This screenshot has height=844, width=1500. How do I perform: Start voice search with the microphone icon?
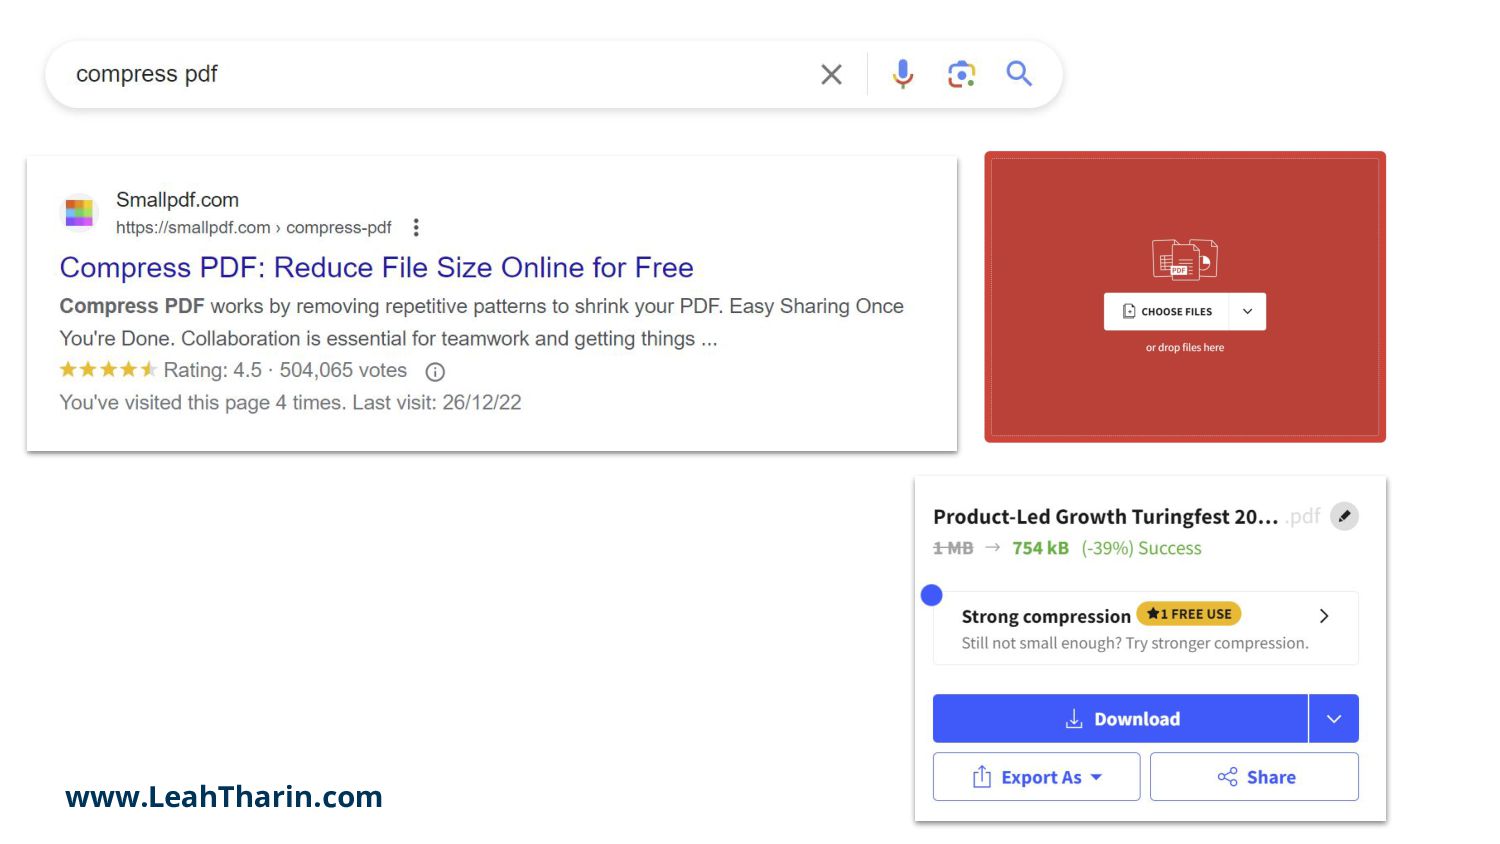903,74
